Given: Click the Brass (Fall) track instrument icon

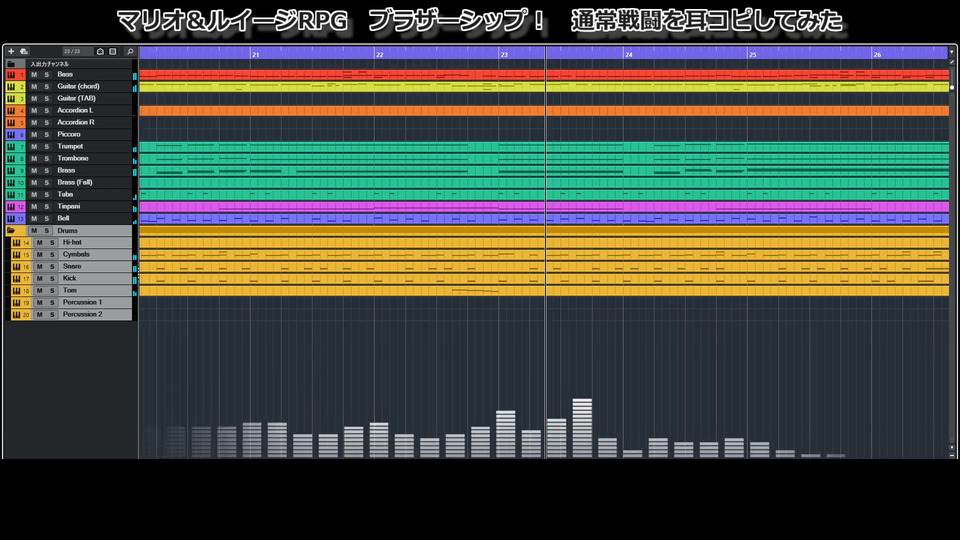Looking at the screenshot, I should [11, 182].
